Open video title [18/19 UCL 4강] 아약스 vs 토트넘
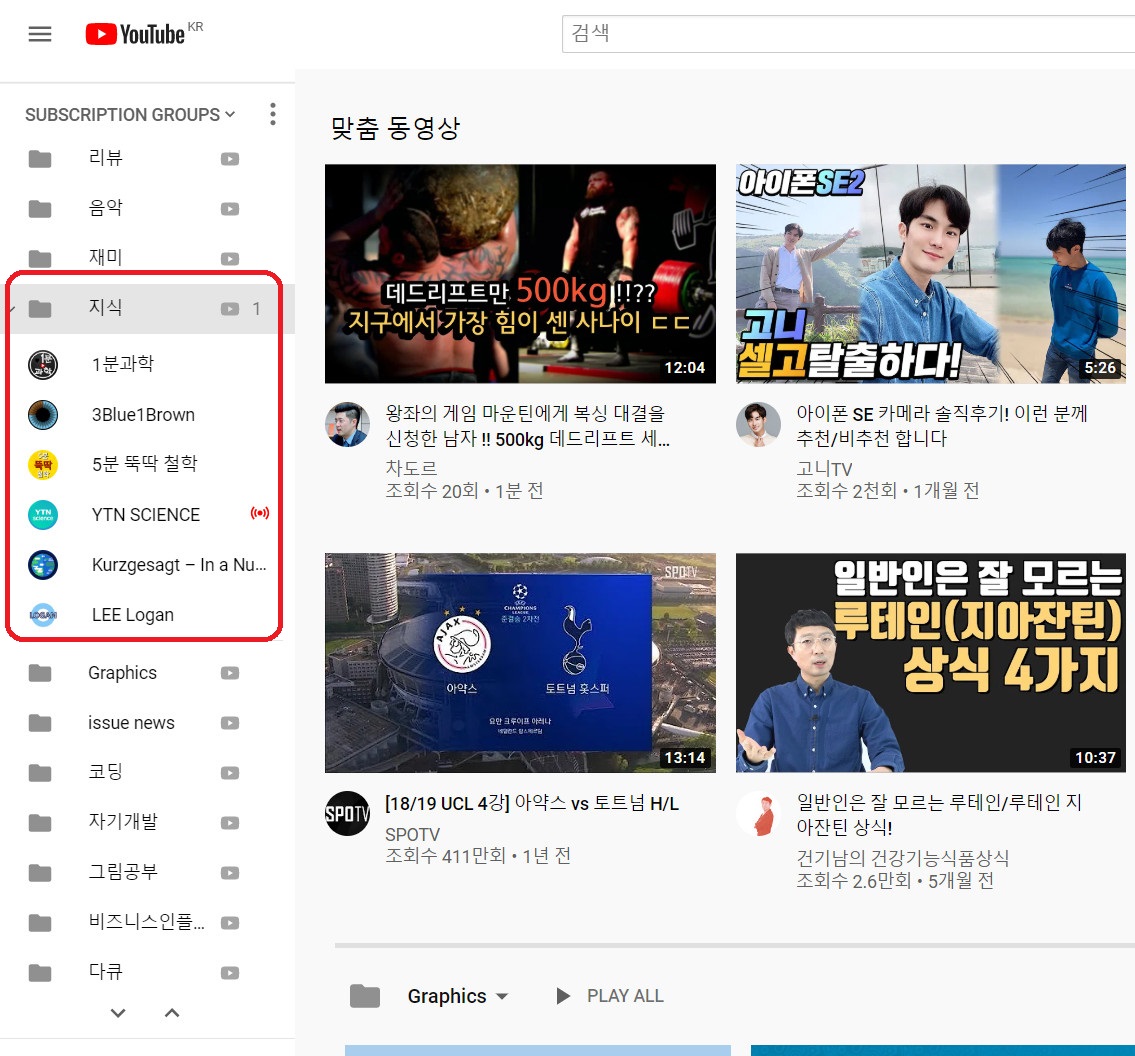This screenshot has width=1135, height=1056. [x=532, y=803]
